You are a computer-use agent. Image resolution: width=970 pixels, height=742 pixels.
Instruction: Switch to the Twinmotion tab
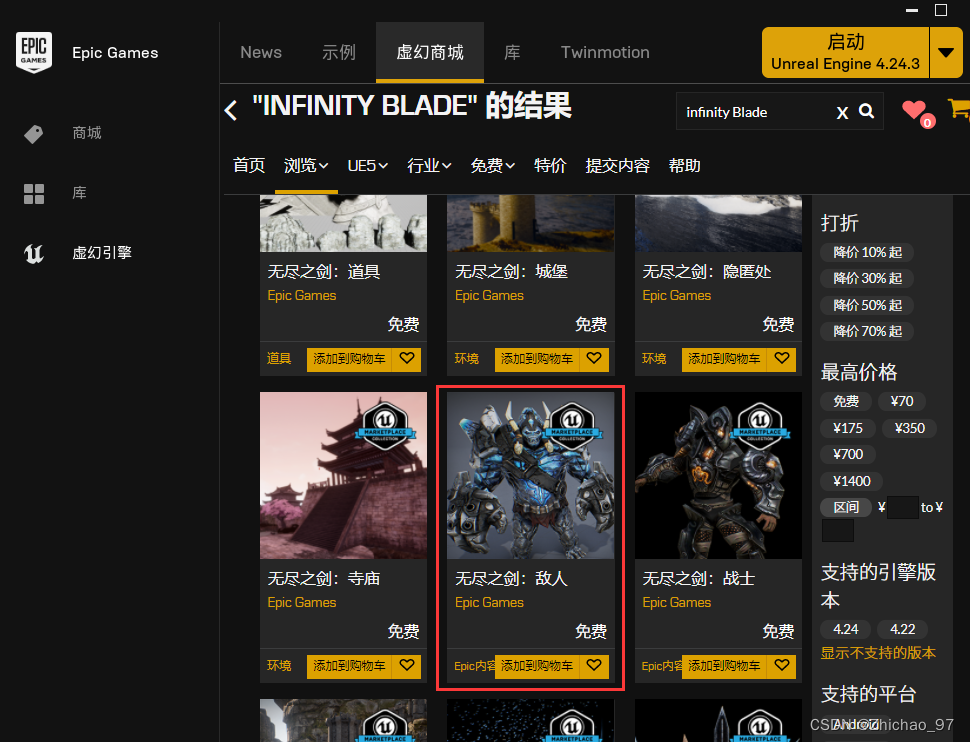click(x=605, y=53)
